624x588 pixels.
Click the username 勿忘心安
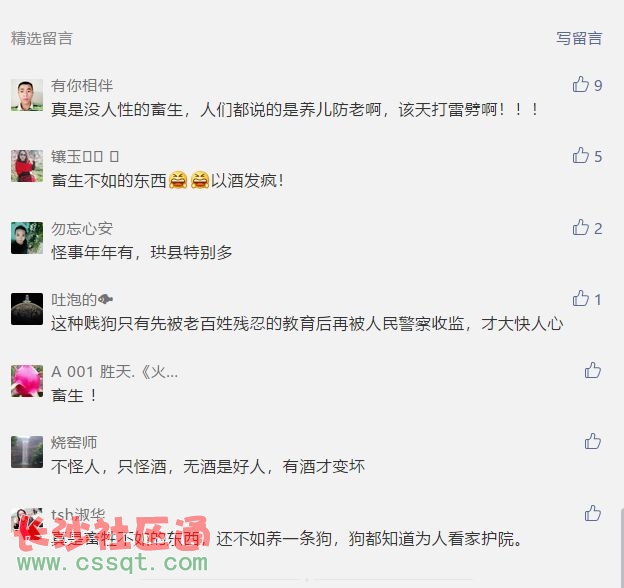click(x=82, y=229)
